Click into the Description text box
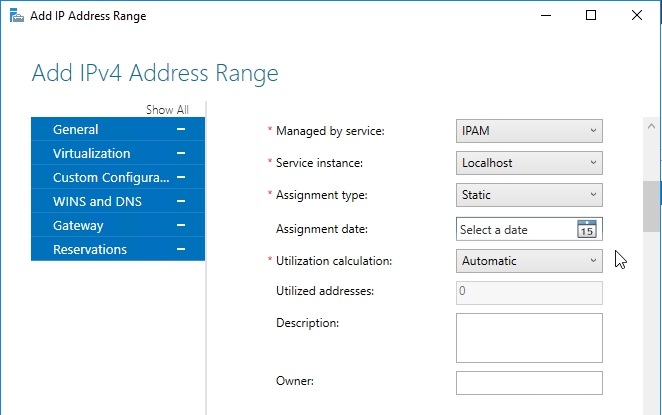The width and height of the screenshot is (662, 415). tap(529, 337)
